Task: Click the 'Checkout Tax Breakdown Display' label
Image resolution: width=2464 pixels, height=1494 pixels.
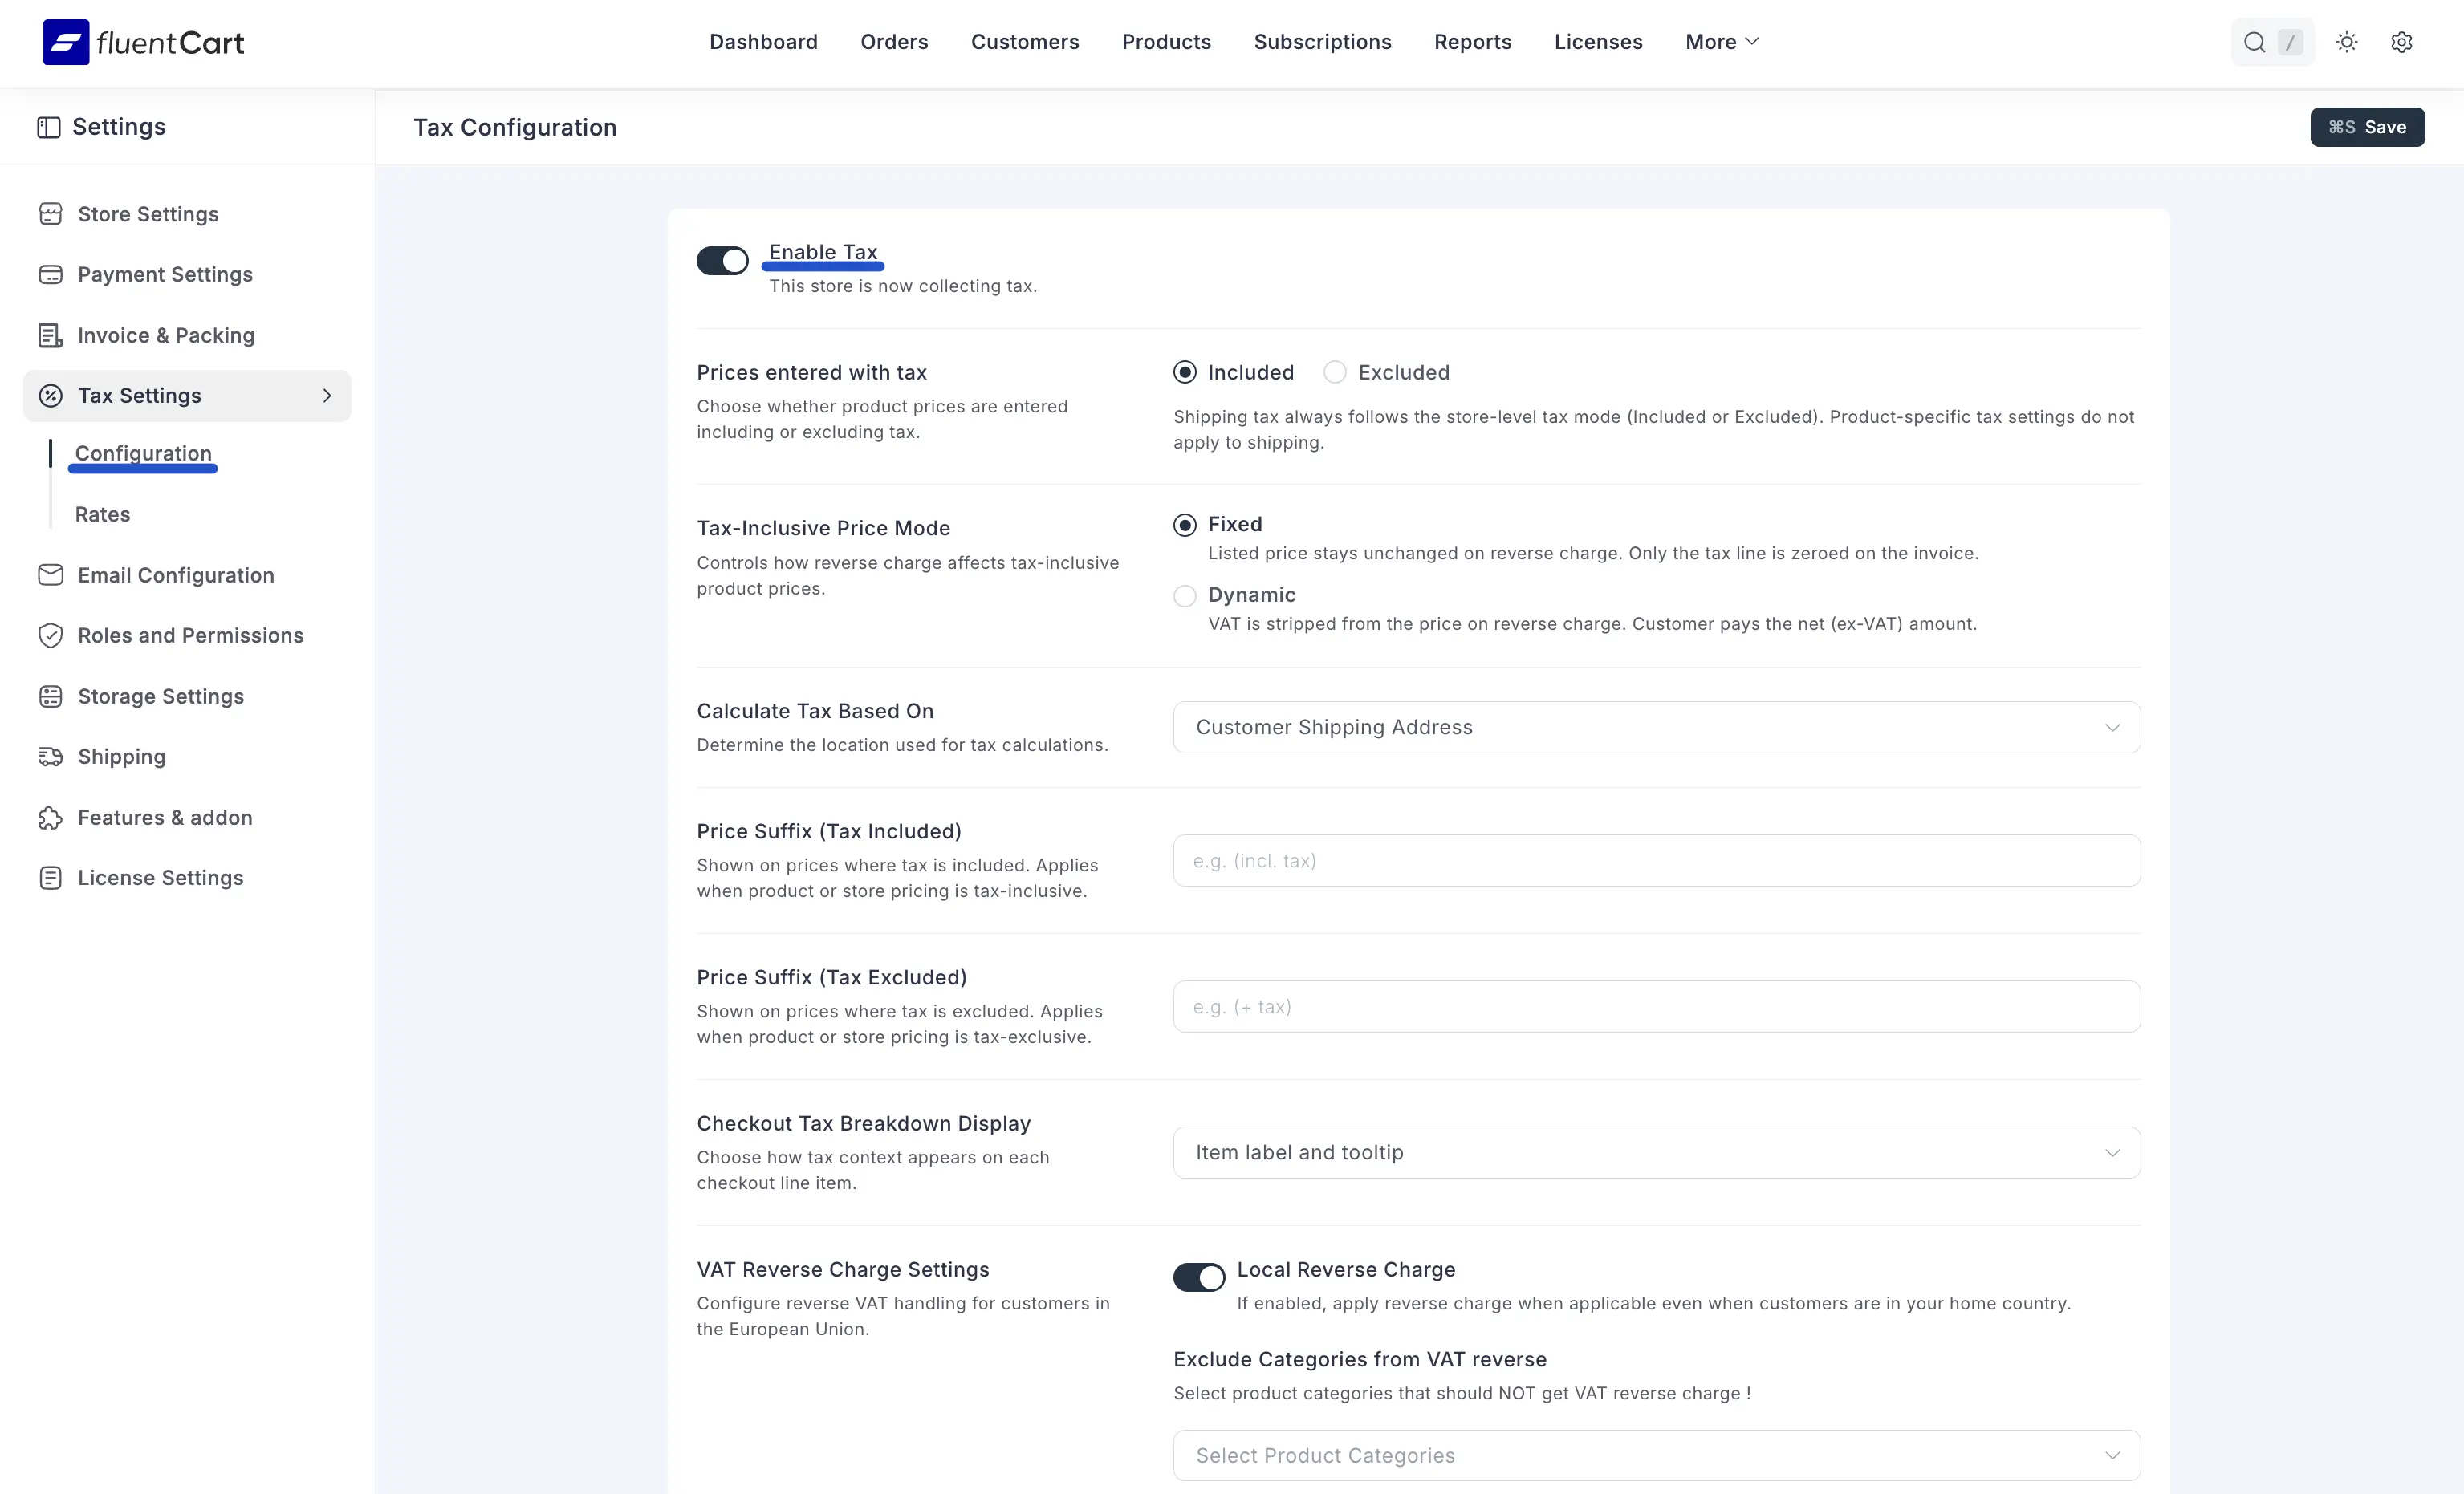Action: pos(863,1123)
